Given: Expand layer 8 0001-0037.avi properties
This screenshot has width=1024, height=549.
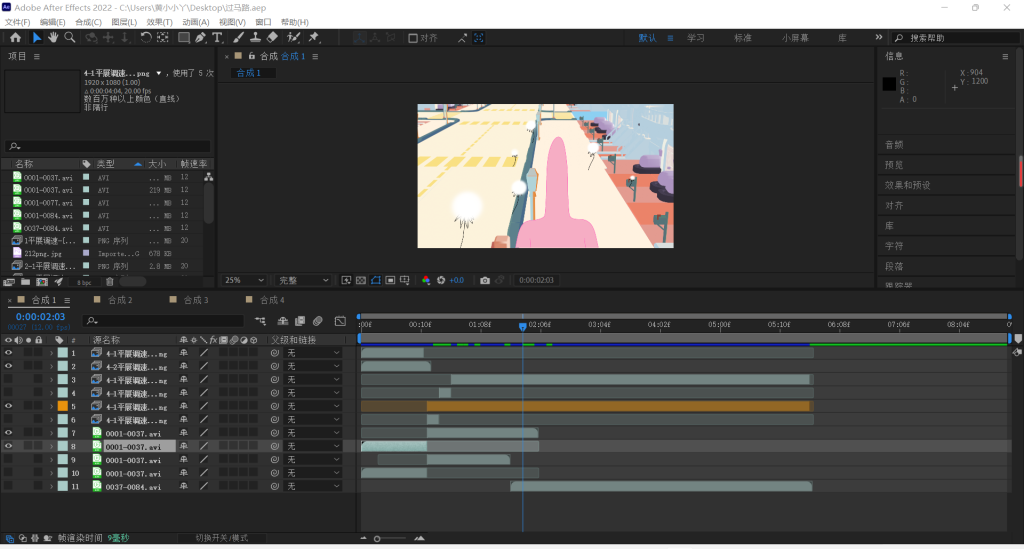Looking at the screenshot, I should pos(52,447).
